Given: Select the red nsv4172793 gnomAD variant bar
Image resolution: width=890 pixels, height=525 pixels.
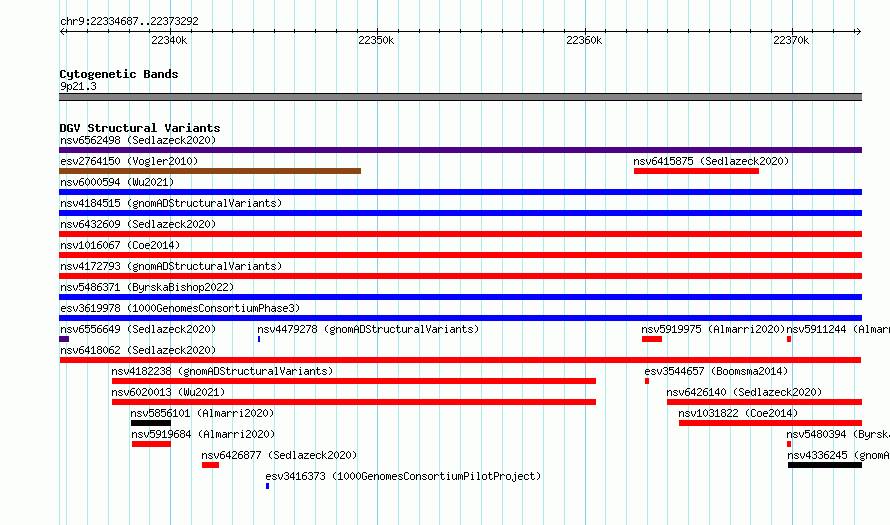Looking at the screenshot, I should click(460, 276).
